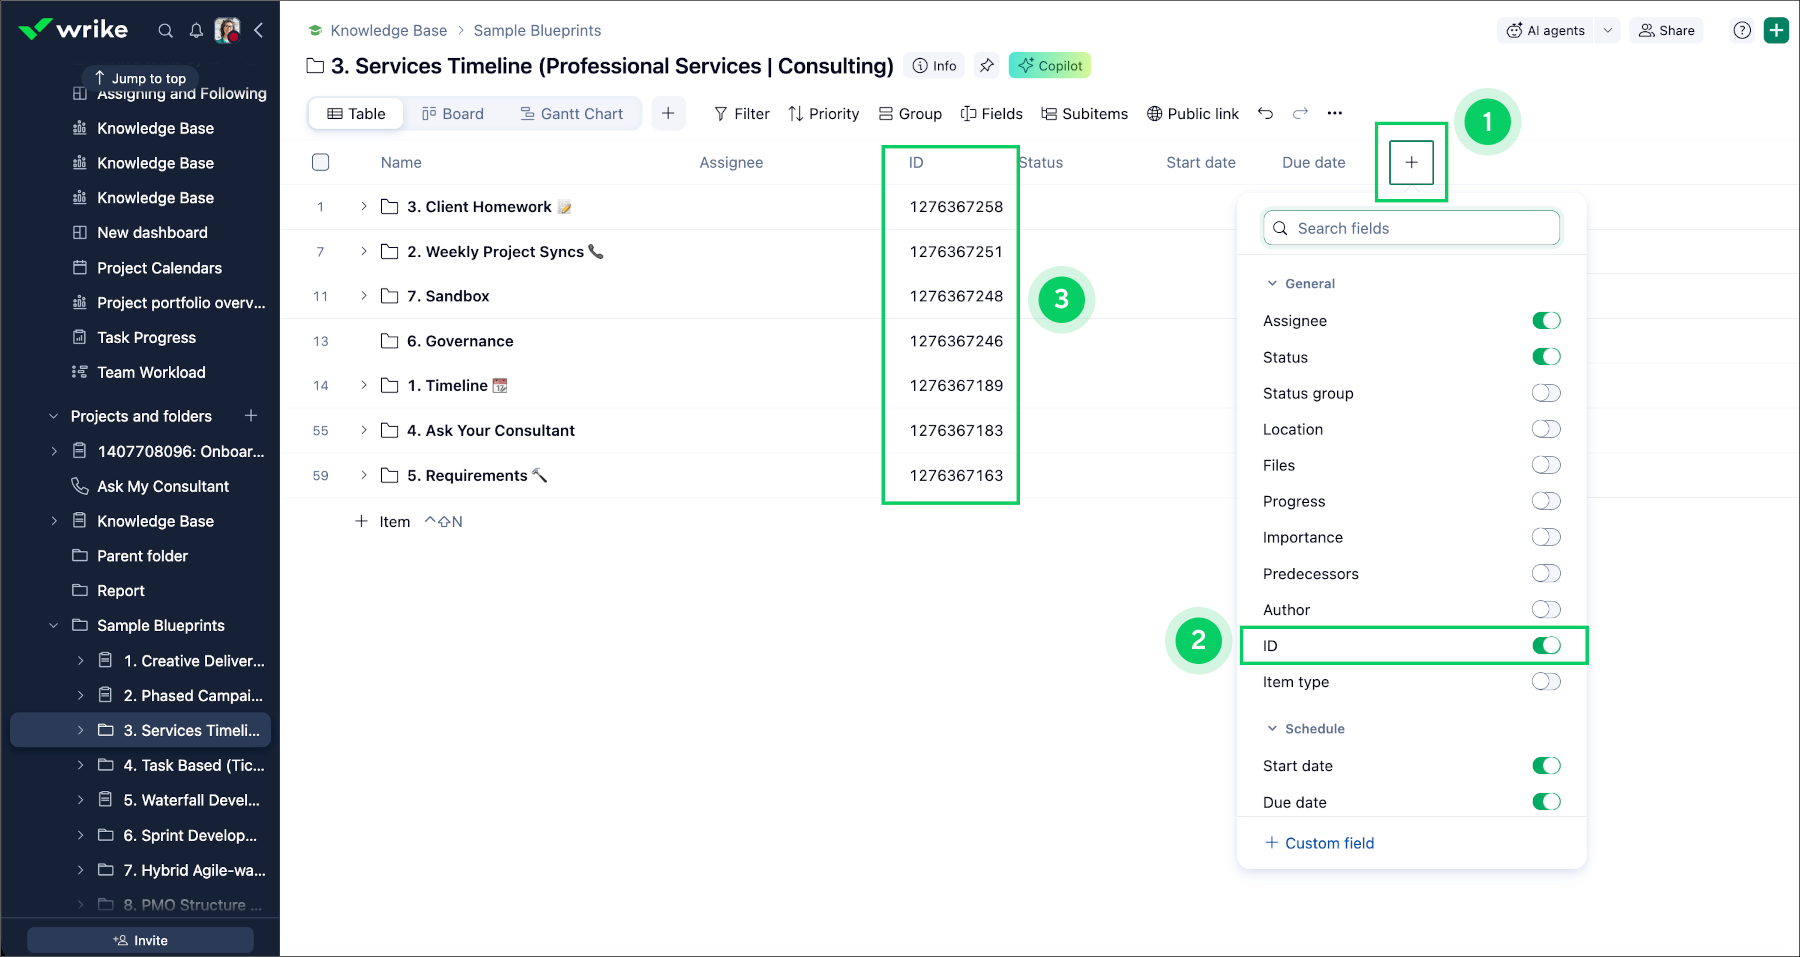Invite users from sidebar button
The width and height of the screenshot is (1800, 957).
(x=140, y=940)
